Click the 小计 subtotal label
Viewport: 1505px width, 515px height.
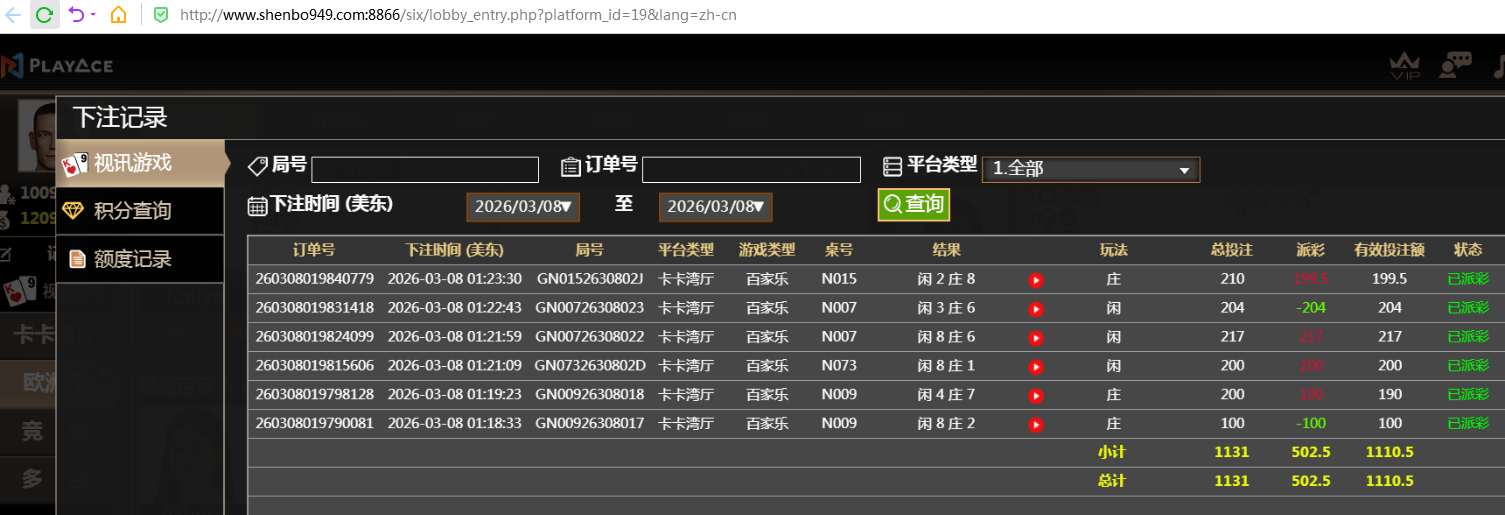(1112, 452)
